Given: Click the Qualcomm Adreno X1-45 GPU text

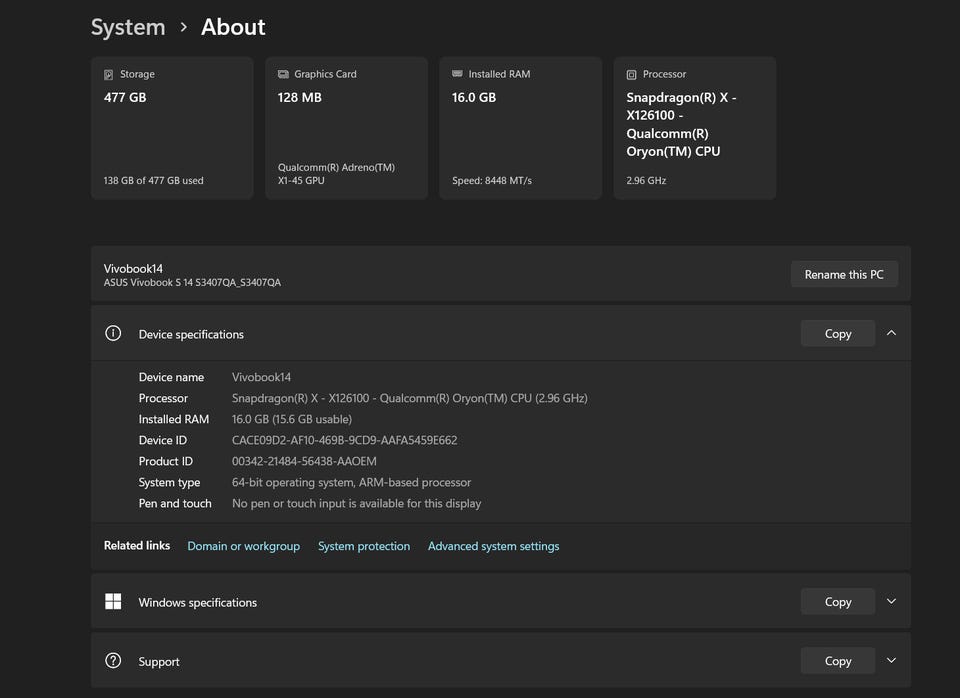Looking at the screenshot, I should [x=336, y=174].
